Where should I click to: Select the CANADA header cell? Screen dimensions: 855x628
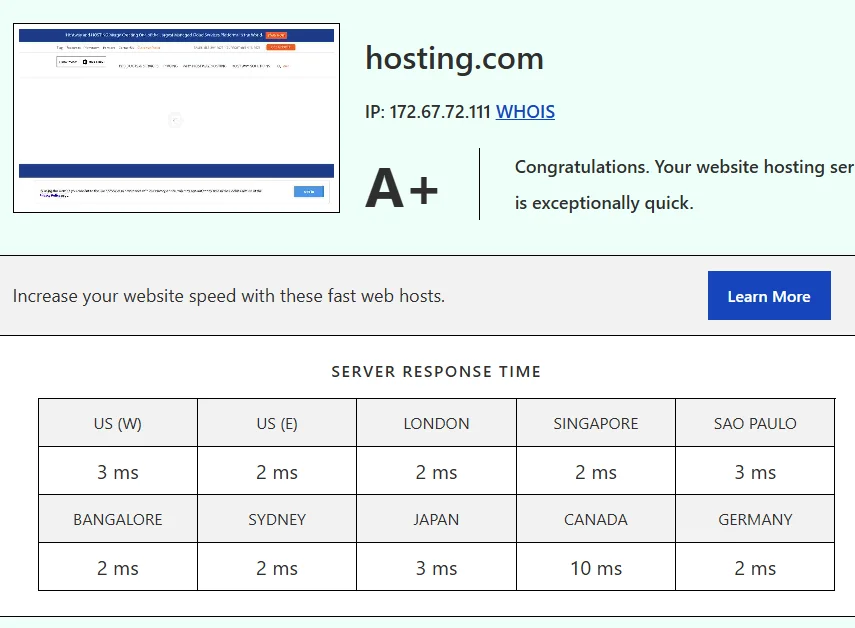click(x=595, y=519)
